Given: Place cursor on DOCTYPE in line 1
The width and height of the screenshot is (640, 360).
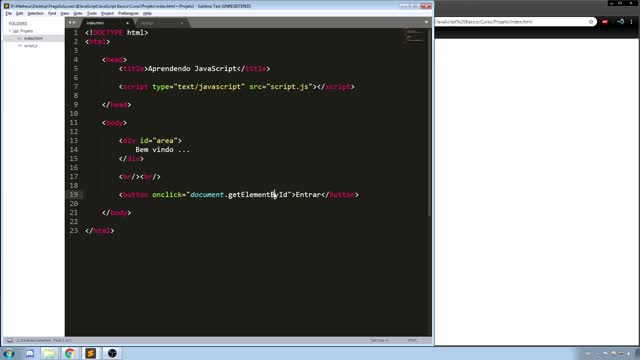Looking at the screenshot, I should (x=108, y=33).
